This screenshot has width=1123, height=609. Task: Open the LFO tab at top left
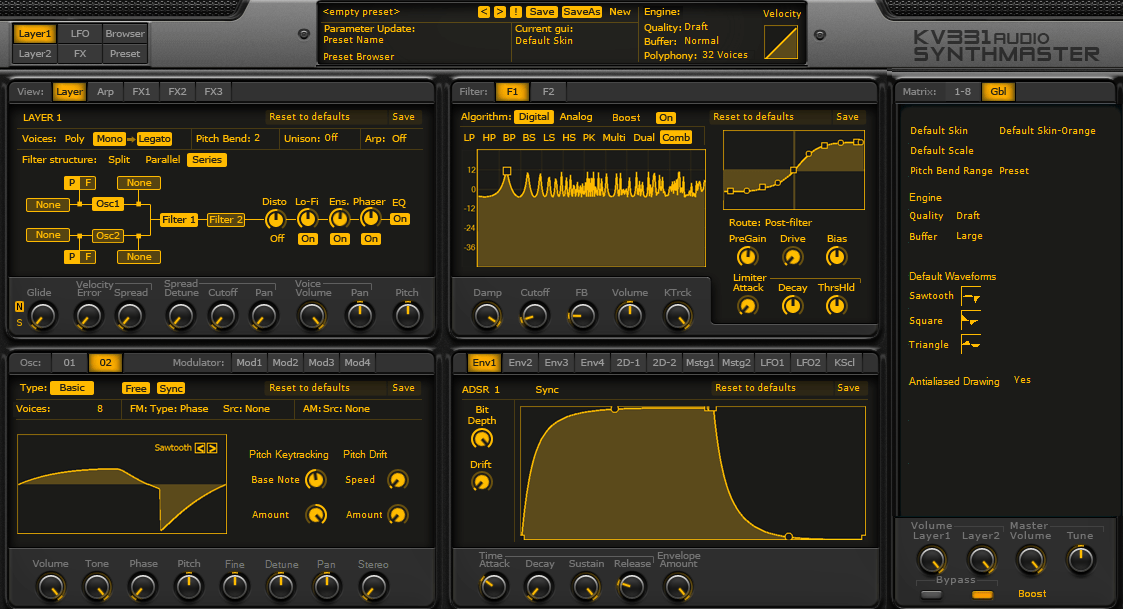[80, 34]
